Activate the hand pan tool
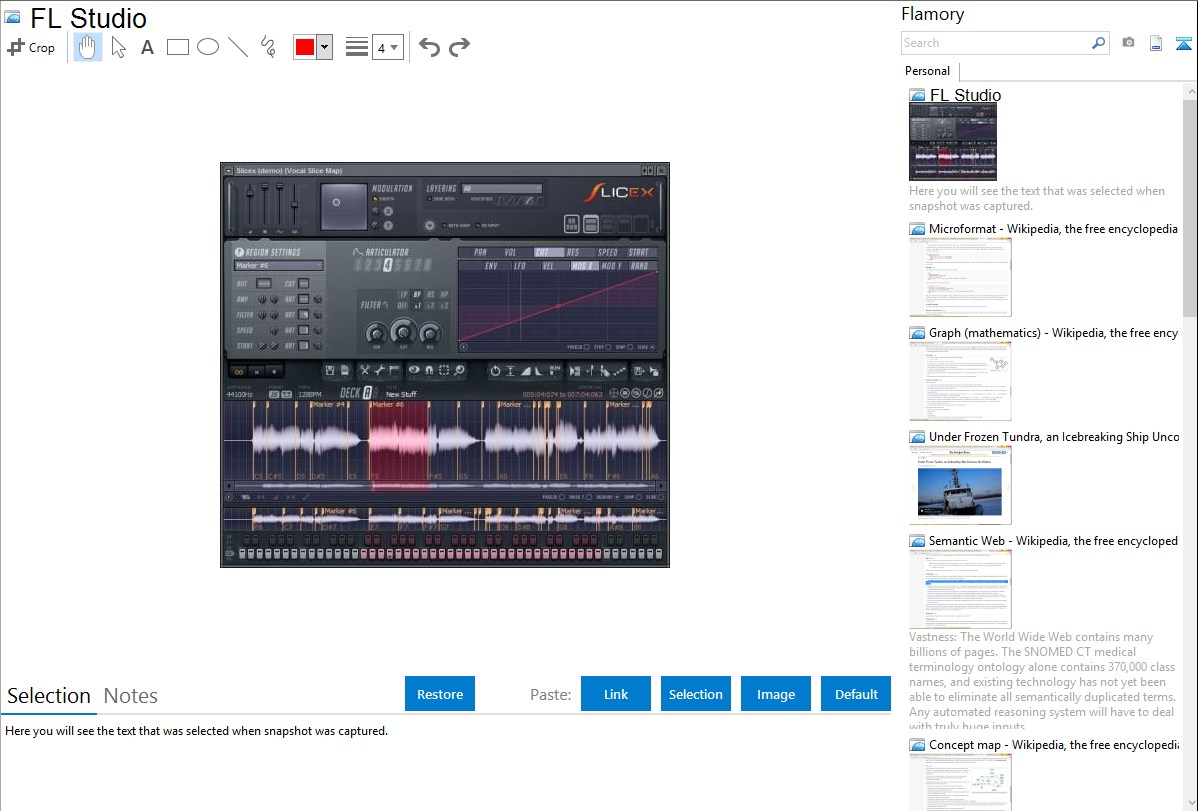The image size is (1198, 811). [x=88, y=47]
